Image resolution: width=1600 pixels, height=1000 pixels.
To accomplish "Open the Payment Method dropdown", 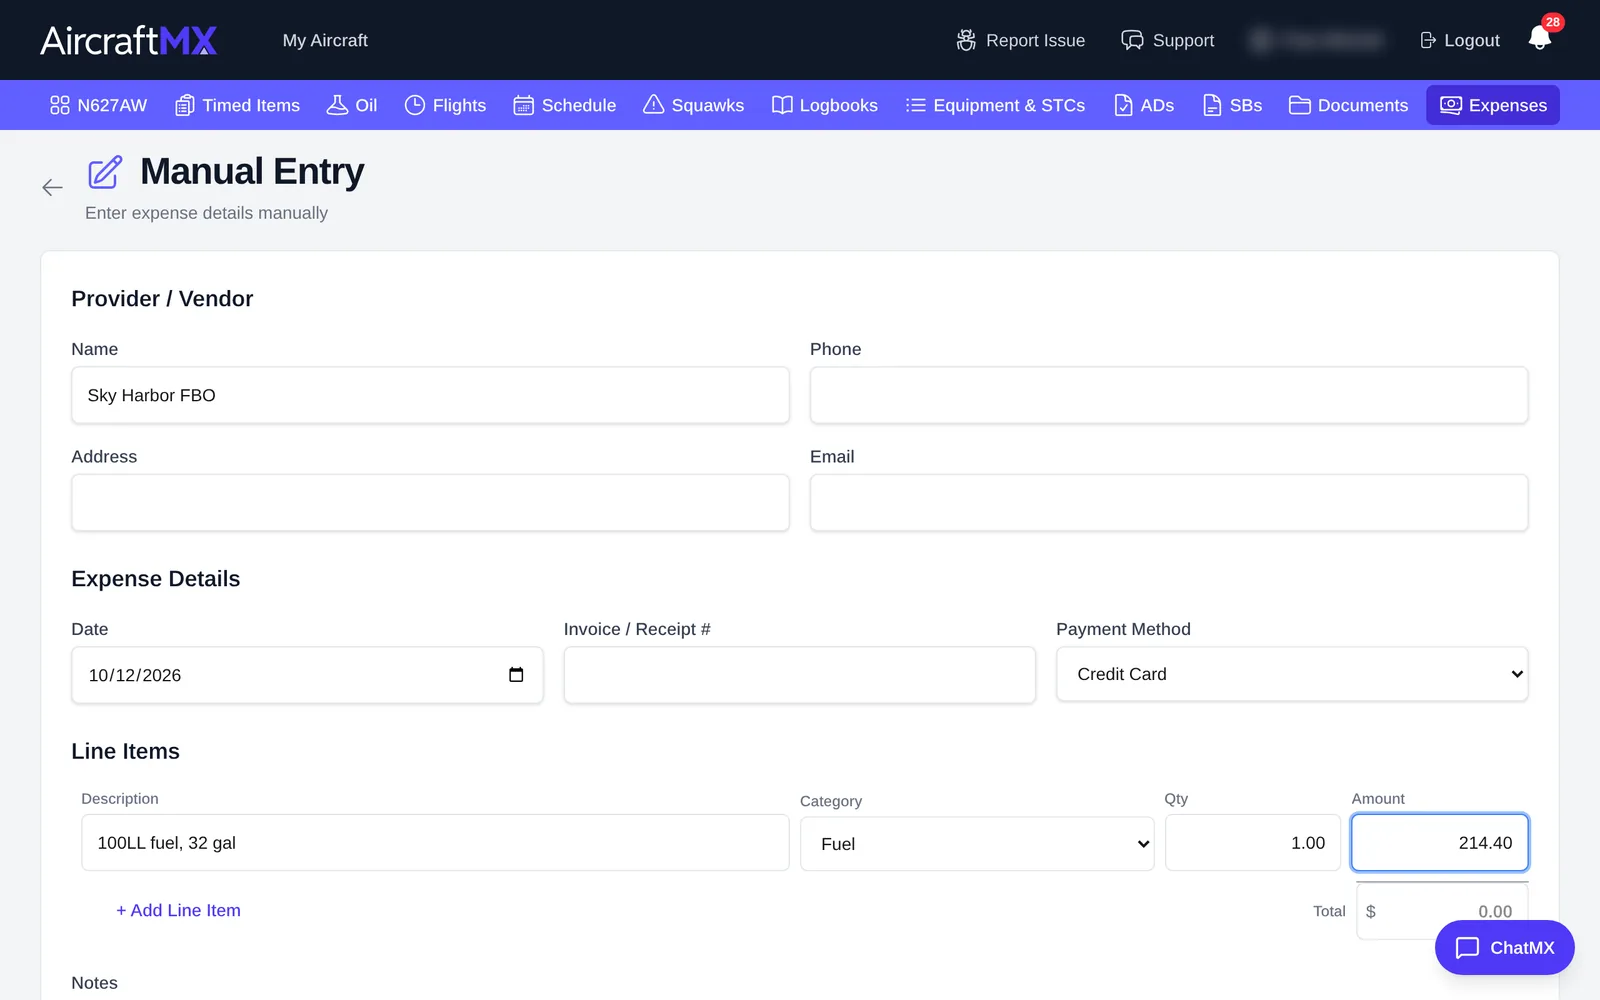I will point(1292,674).
